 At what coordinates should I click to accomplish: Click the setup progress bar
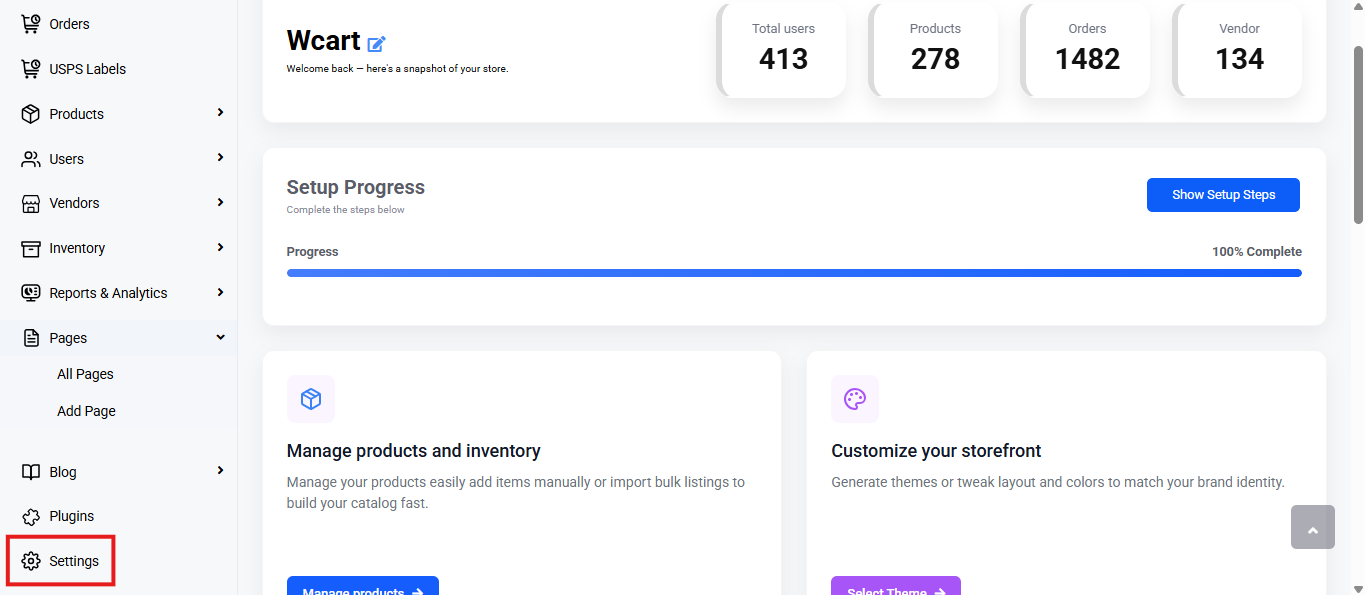pyautogui.click(x=794, y=273)
